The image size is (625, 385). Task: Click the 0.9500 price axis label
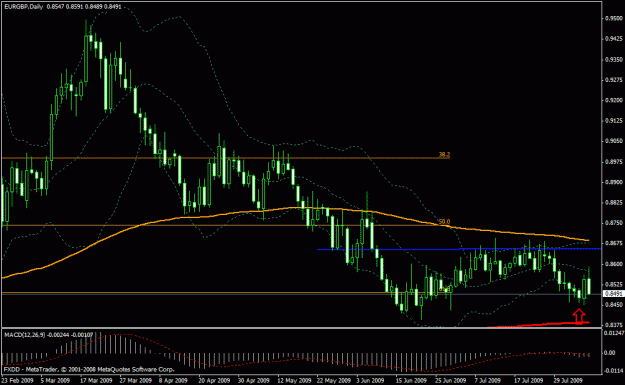pyautogui.click(x=614, y=18)
